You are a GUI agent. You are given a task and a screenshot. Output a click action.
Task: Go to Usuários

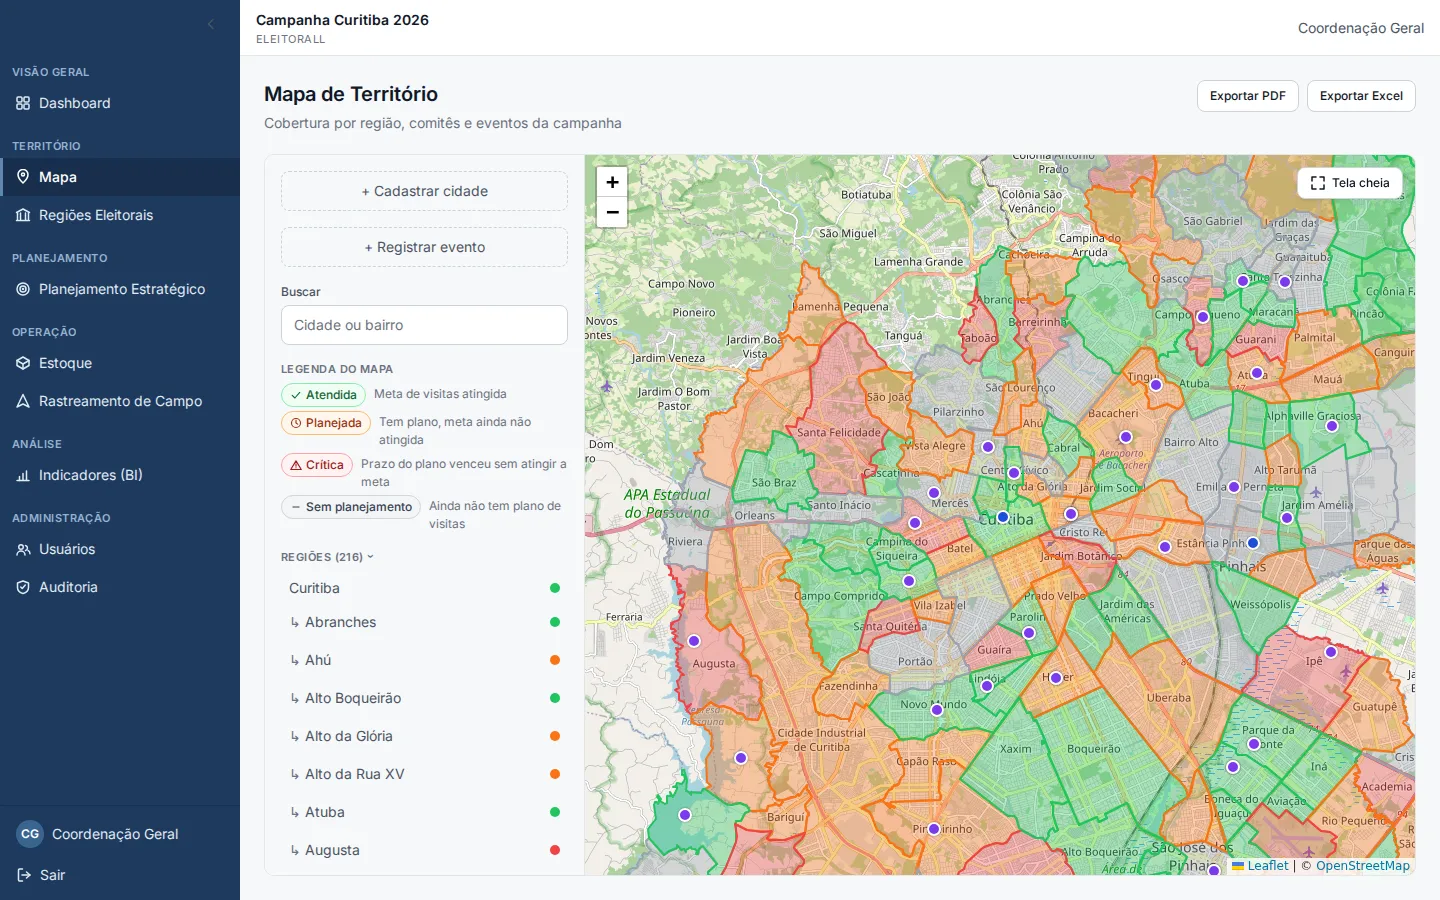tap(120, 549)
